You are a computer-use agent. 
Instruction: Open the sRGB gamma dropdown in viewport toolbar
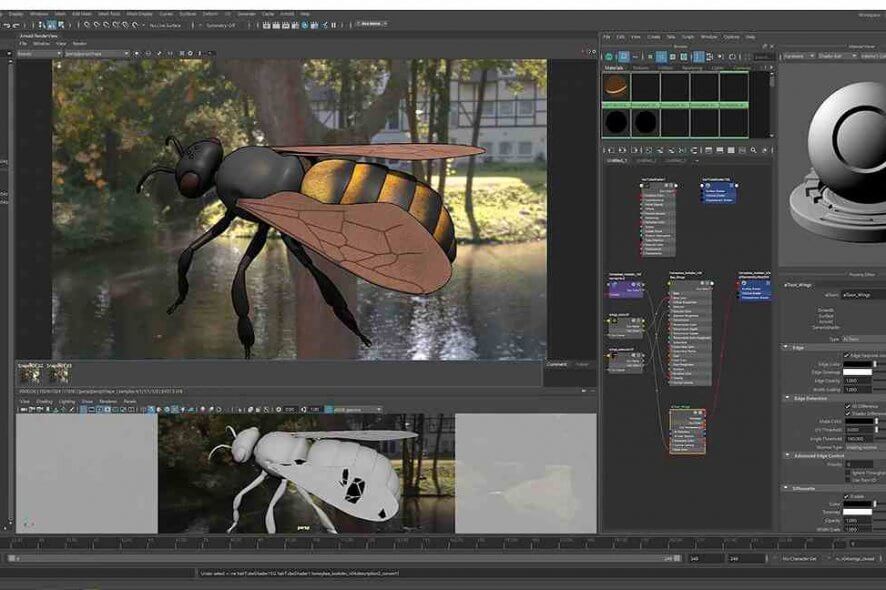(x=357, y=409)
